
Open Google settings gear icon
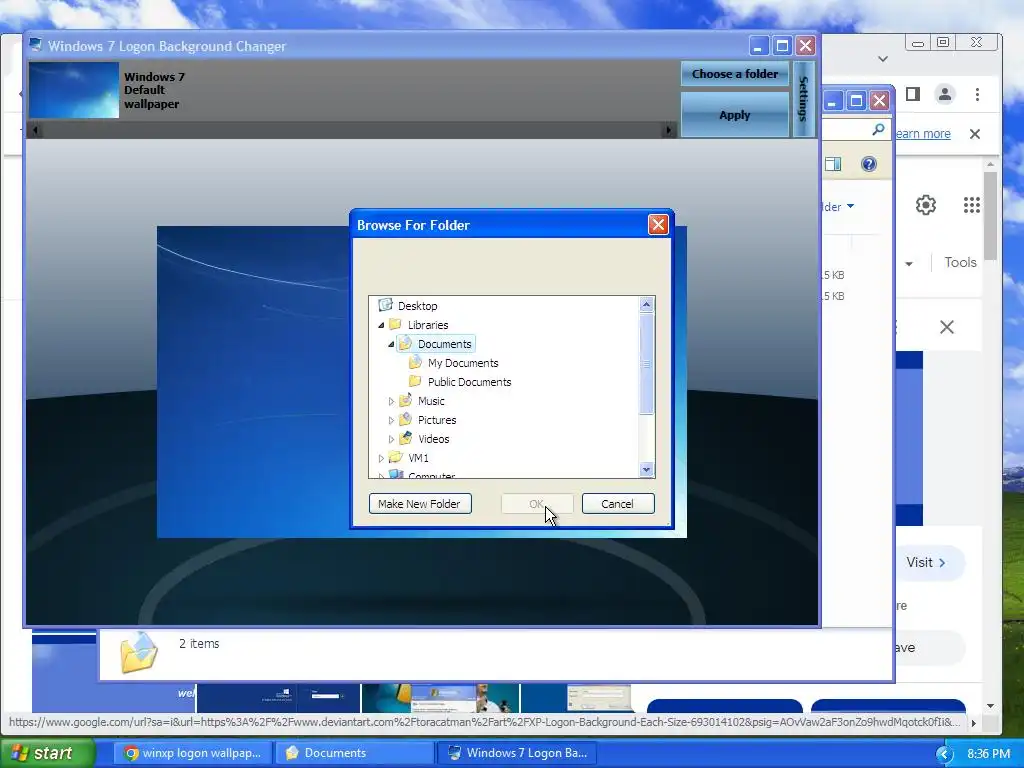[925, 205]
